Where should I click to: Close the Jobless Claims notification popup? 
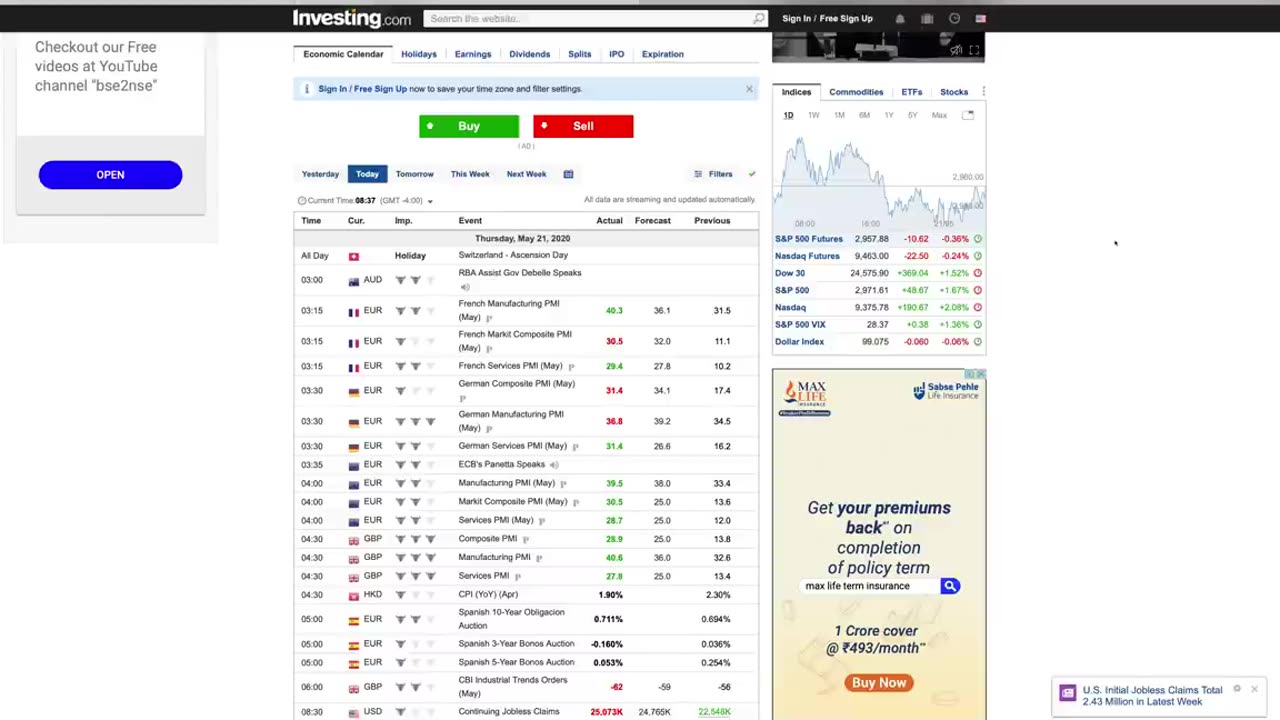click(1254, 689)
